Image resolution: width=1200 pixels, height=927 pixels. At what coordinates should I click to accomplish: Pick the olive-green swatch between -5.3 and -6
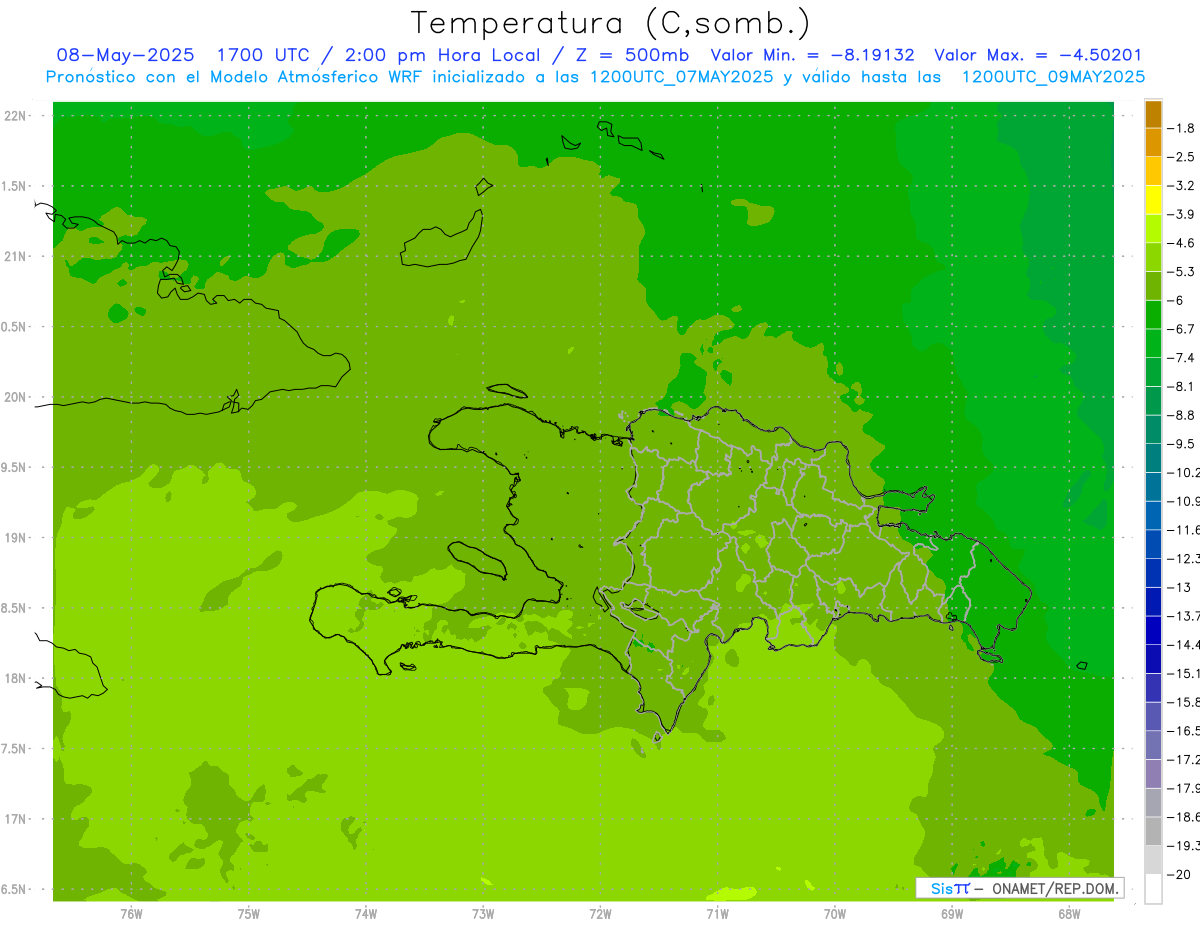1153,286
